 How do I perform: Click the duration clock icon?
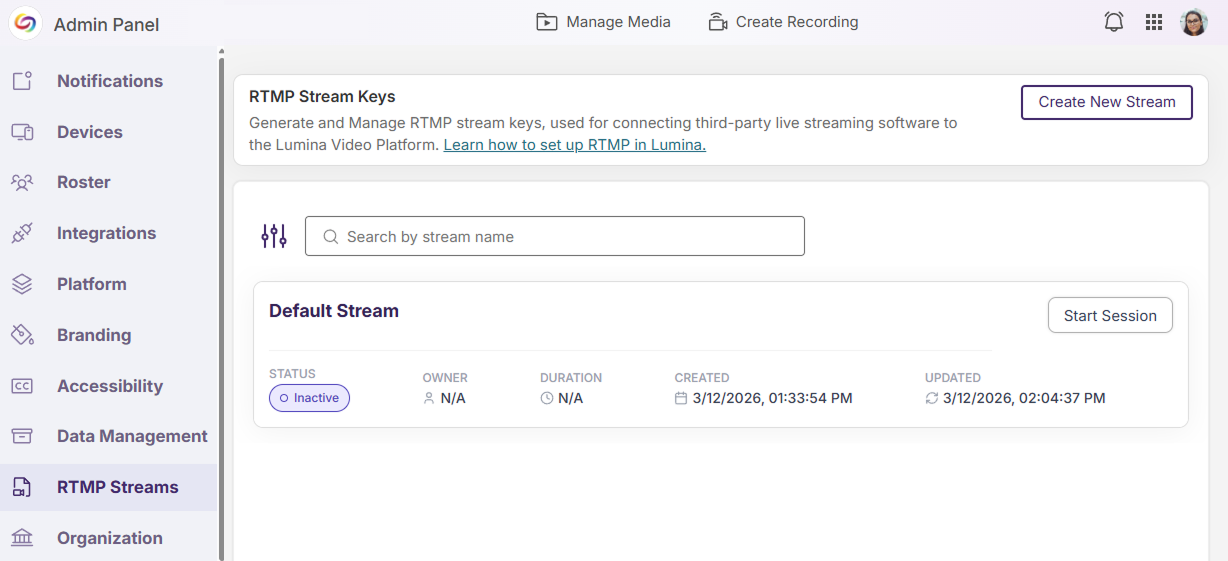click(547, 398)
